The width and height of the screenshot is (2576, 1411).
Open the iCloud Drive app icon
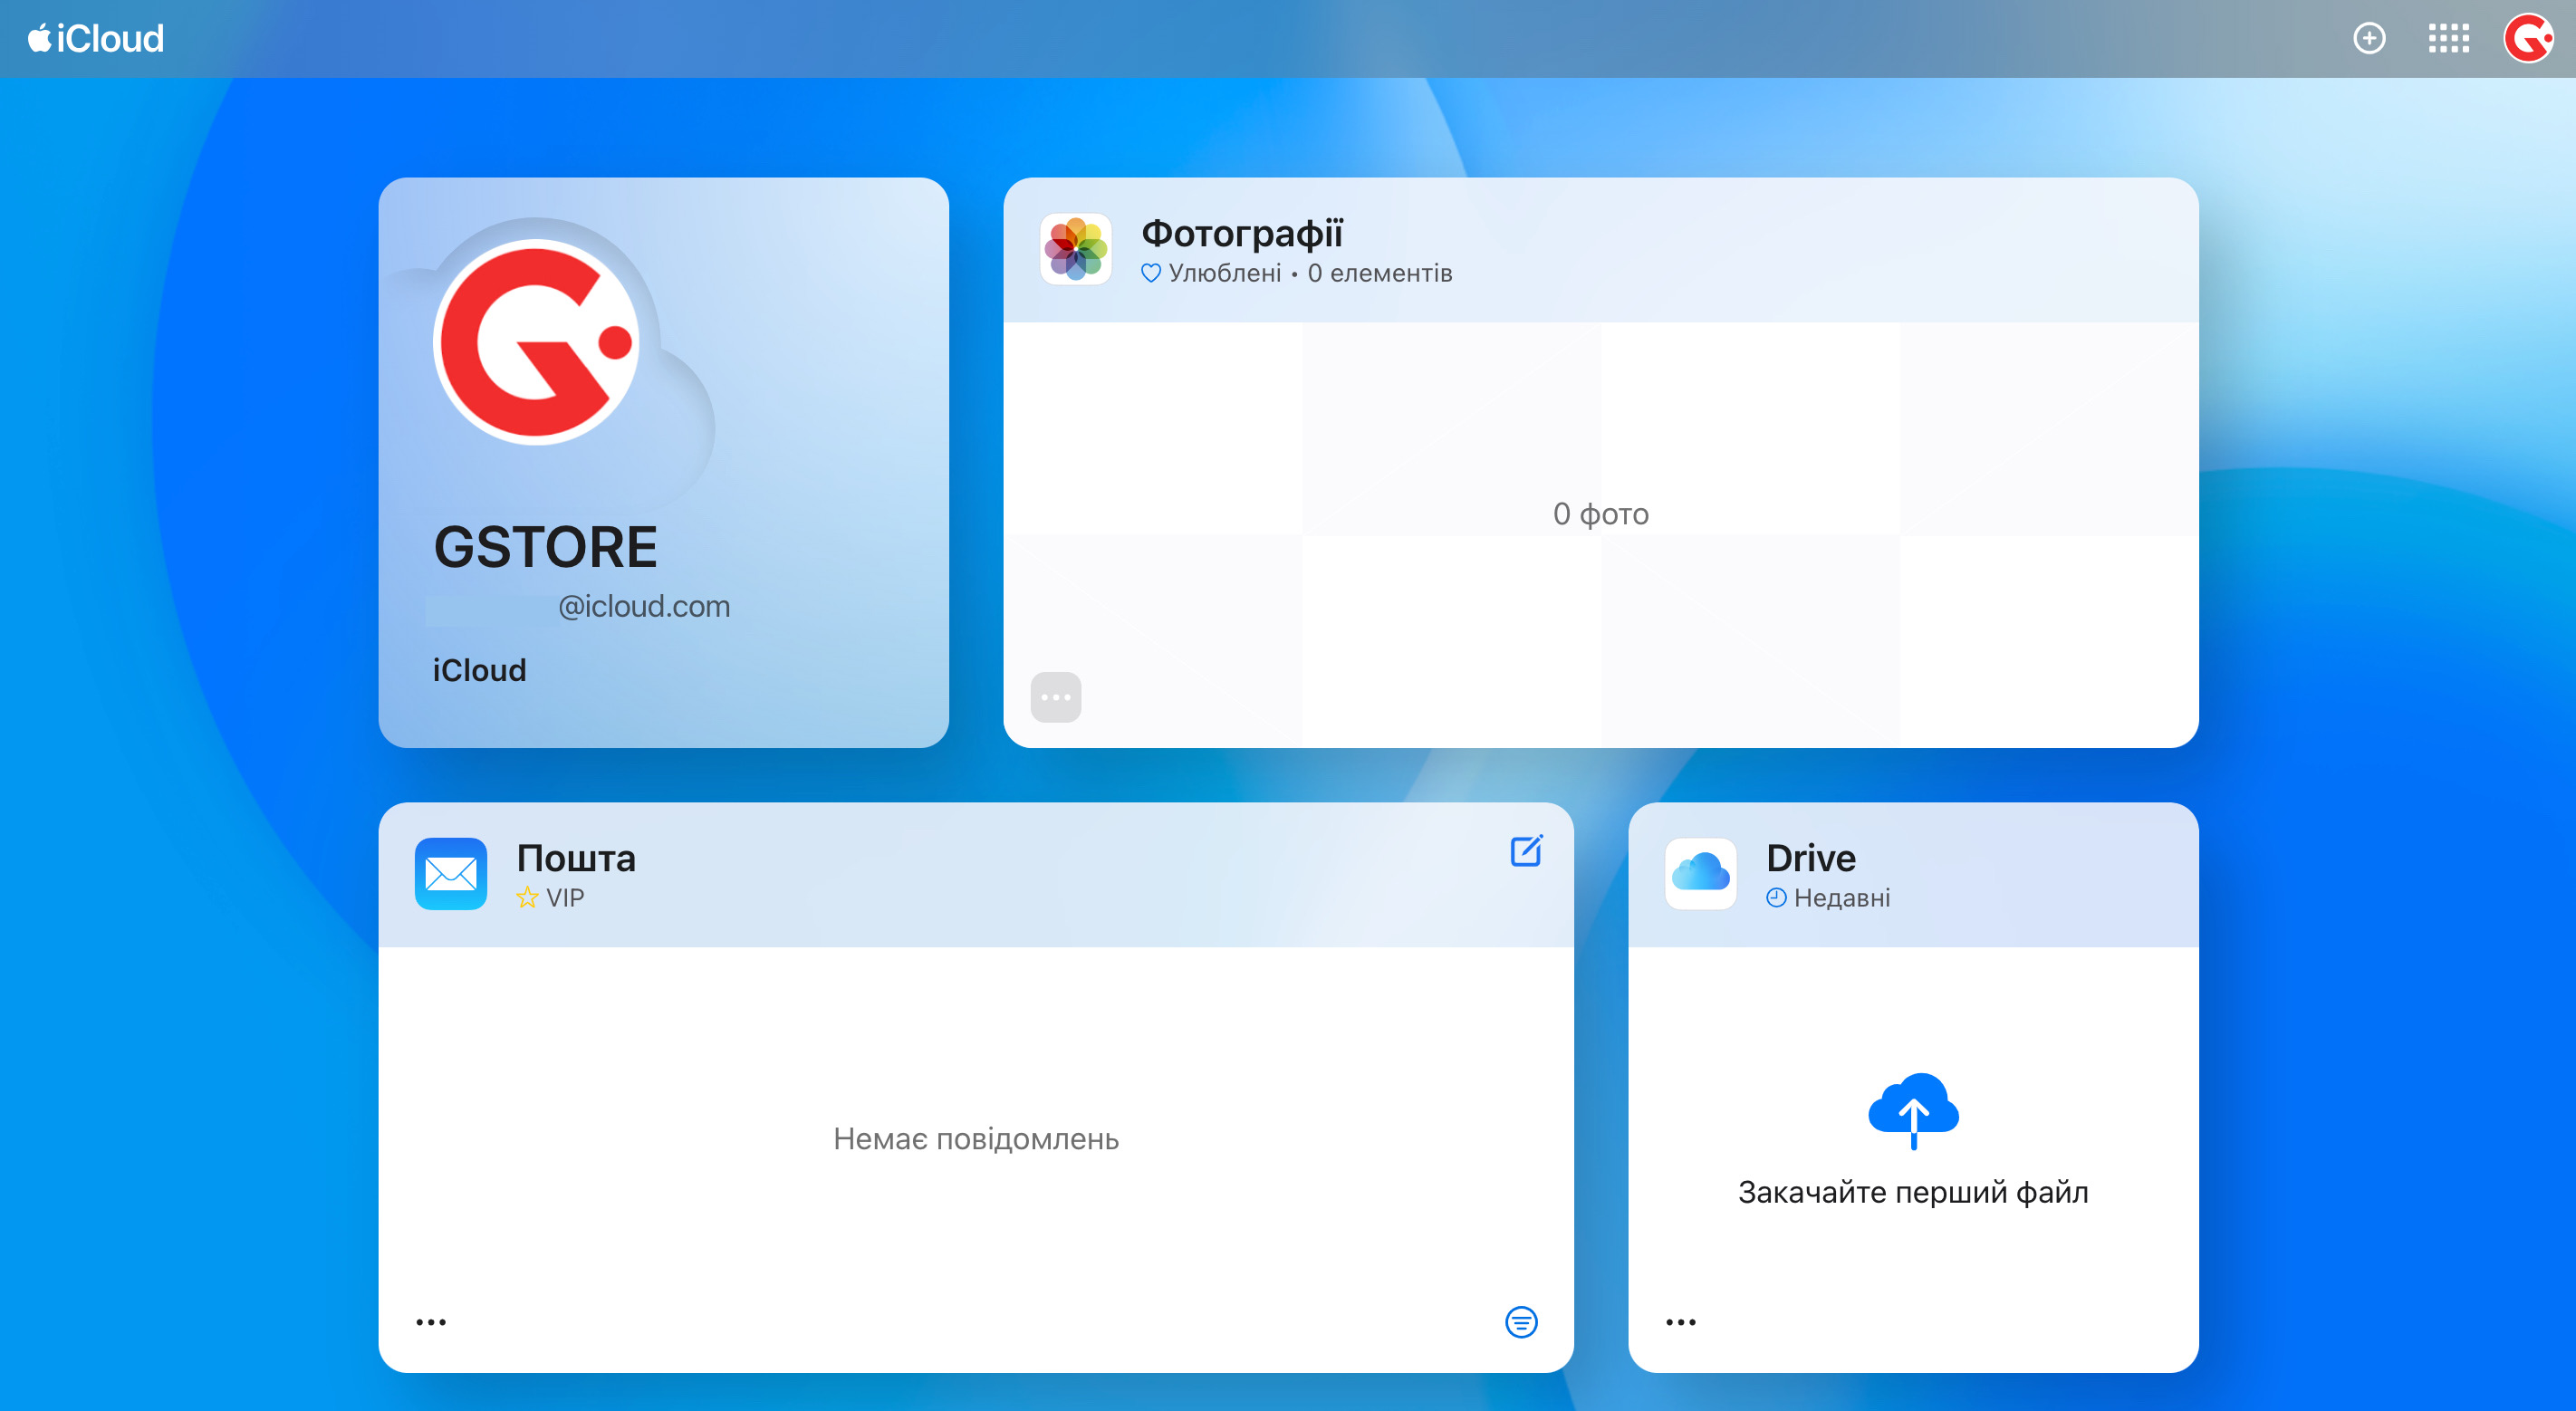pos(1700,874)
